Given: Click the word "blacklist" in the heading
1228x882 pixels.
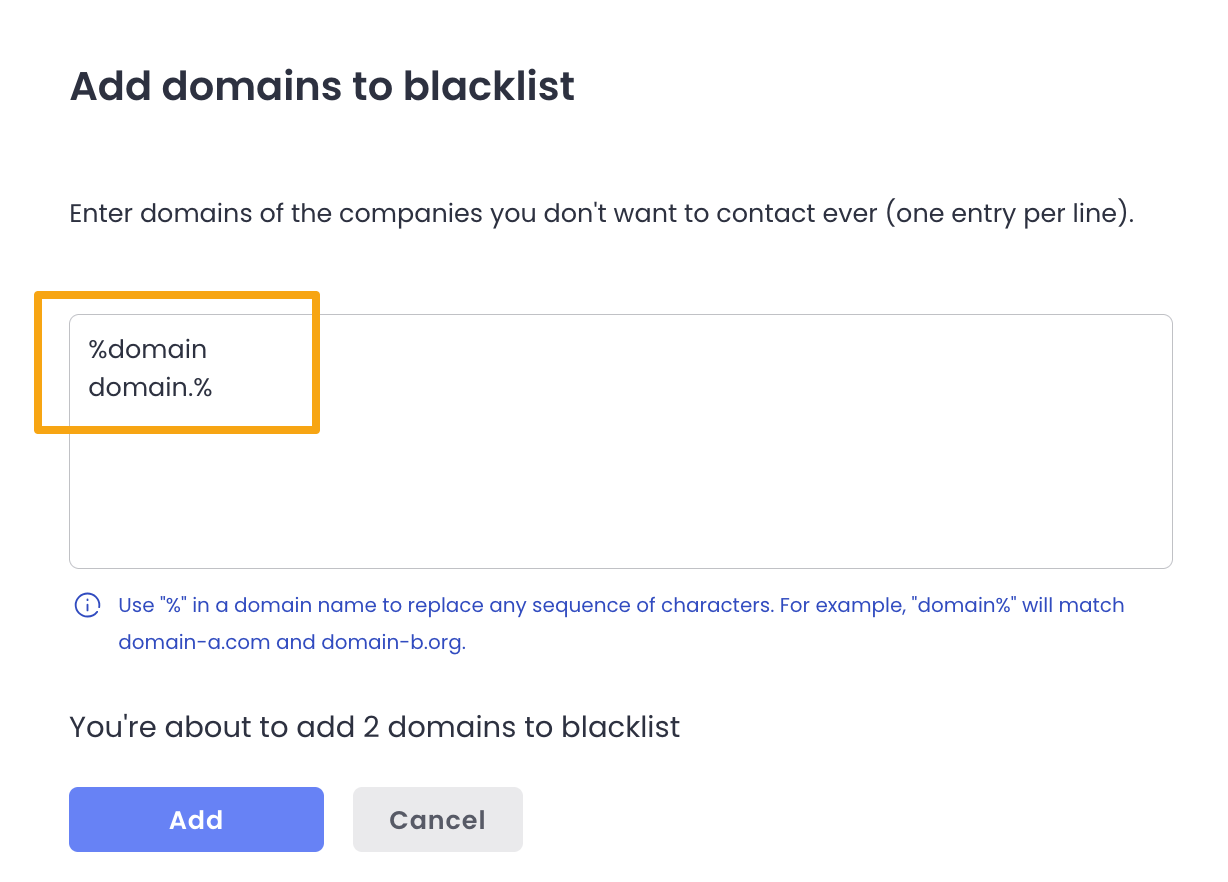Looking at the screenshot, I should click(x=489, y=86).
